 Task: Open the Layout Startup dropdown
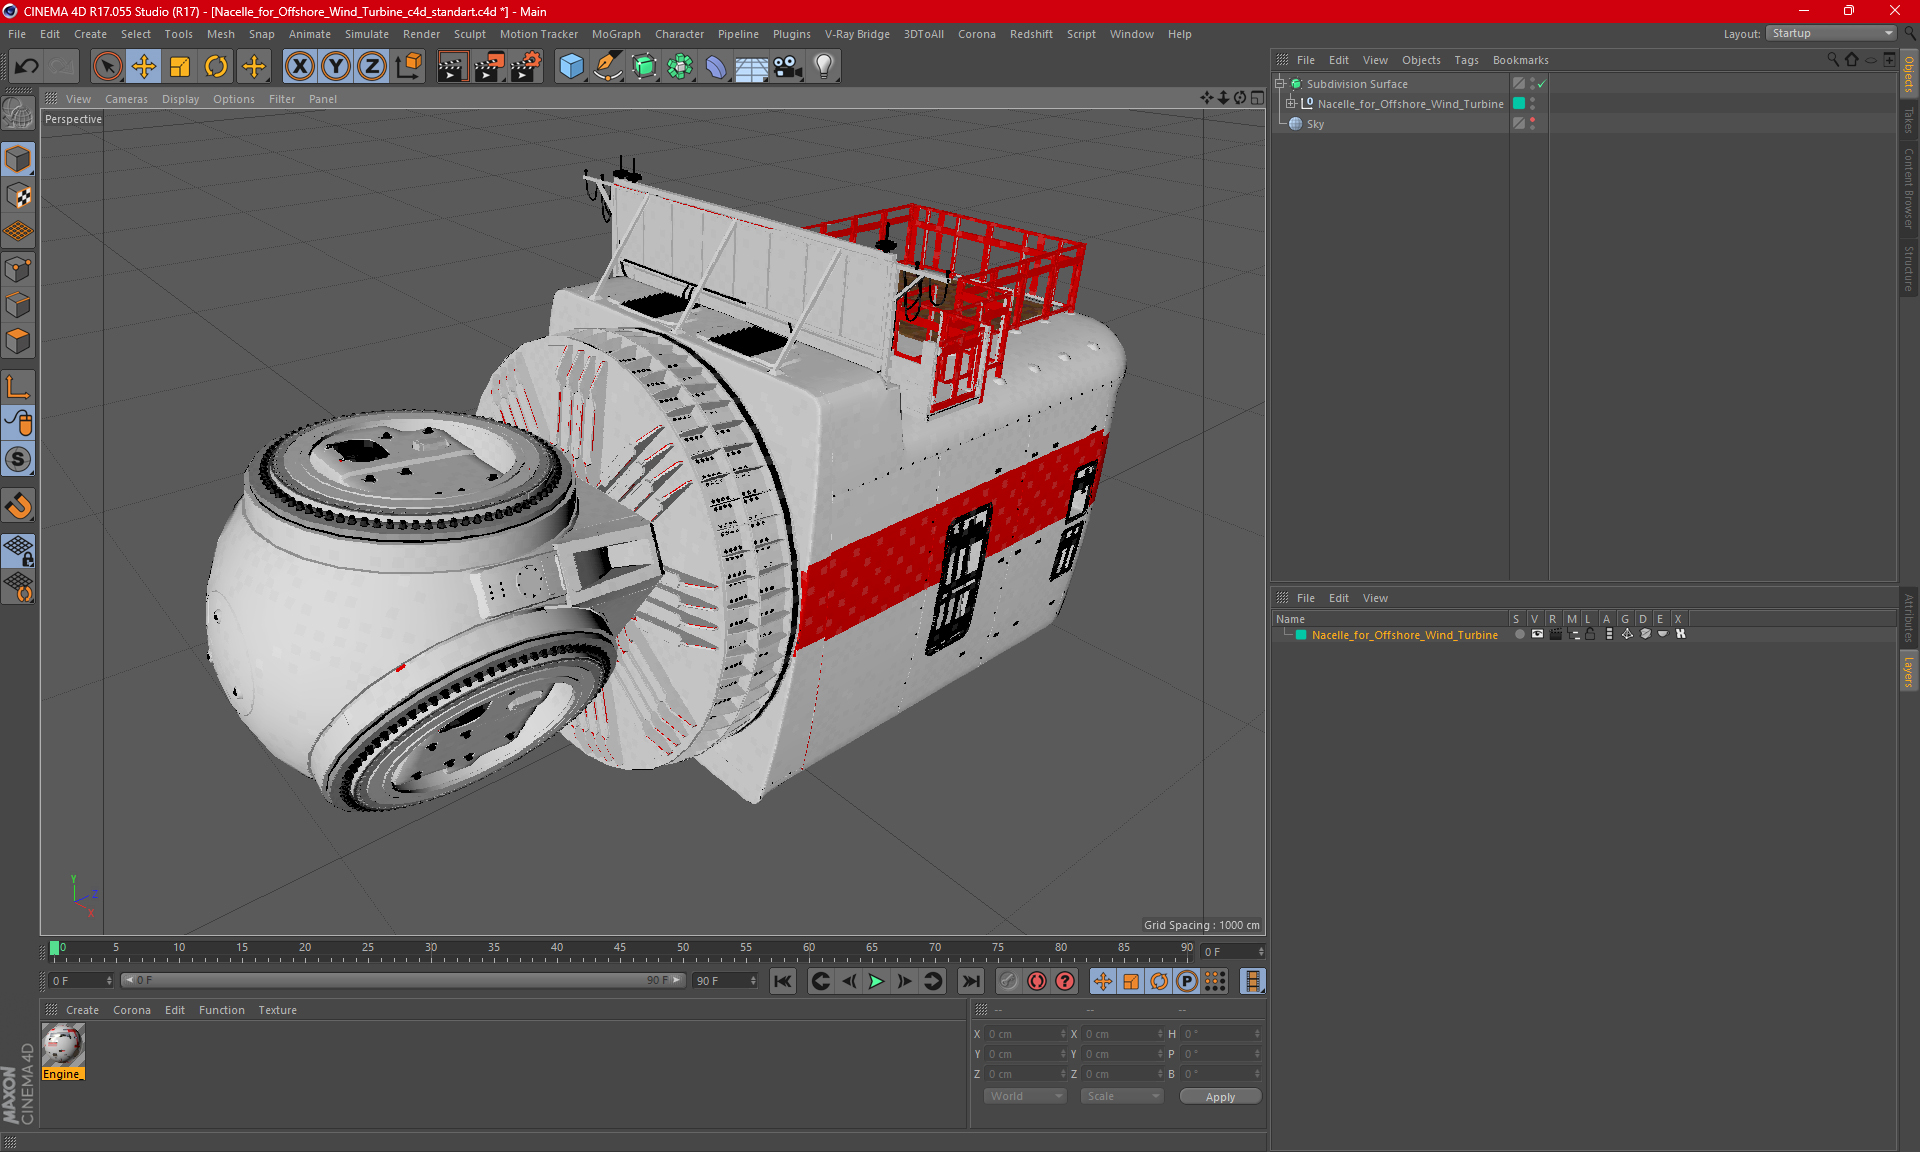click(x=1832, y=33)
